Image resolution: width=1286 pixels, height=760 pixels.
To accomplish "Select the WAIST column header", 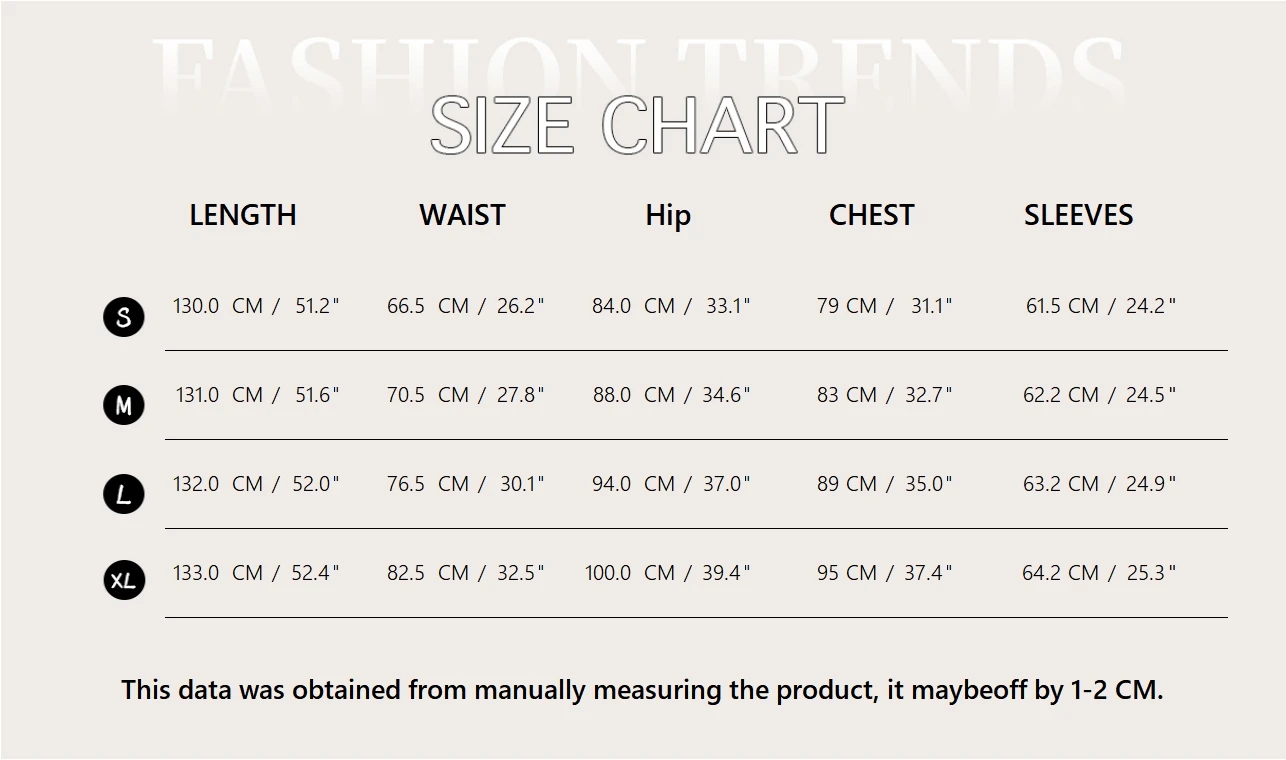I will (x=462, y=215).
